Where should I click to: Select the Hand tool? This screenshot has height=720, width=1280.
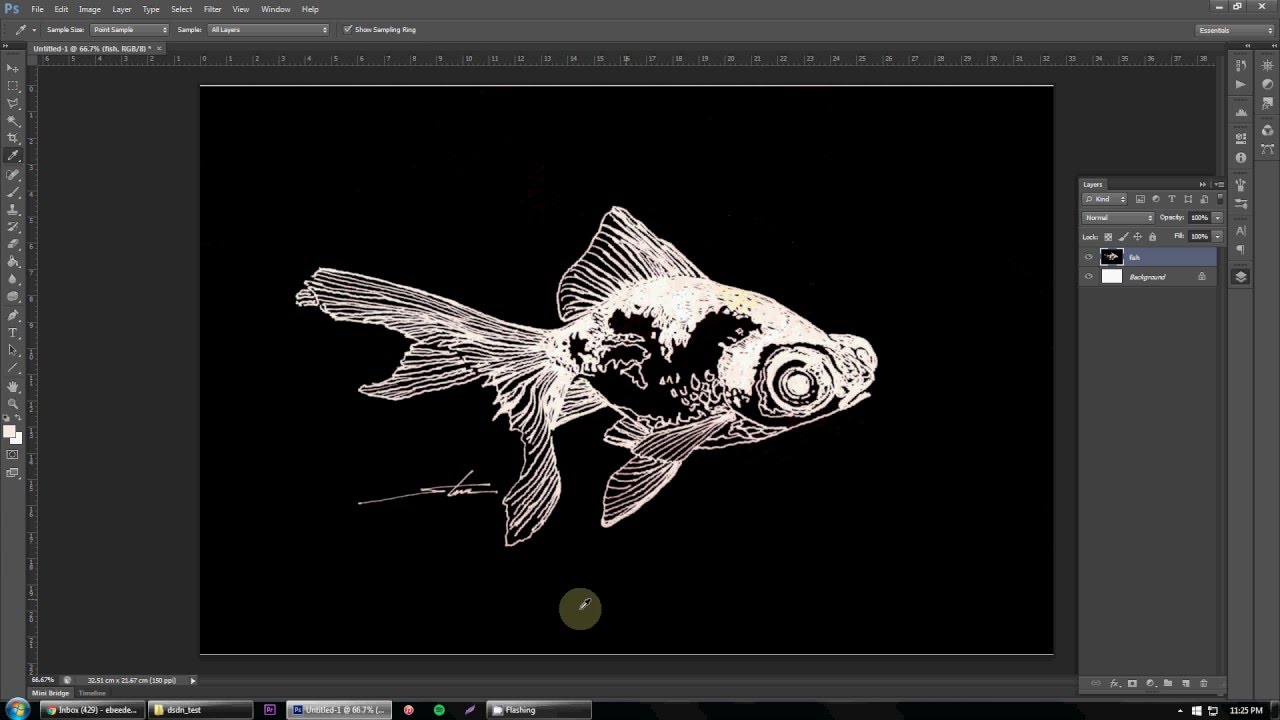[x=13, y=386]
